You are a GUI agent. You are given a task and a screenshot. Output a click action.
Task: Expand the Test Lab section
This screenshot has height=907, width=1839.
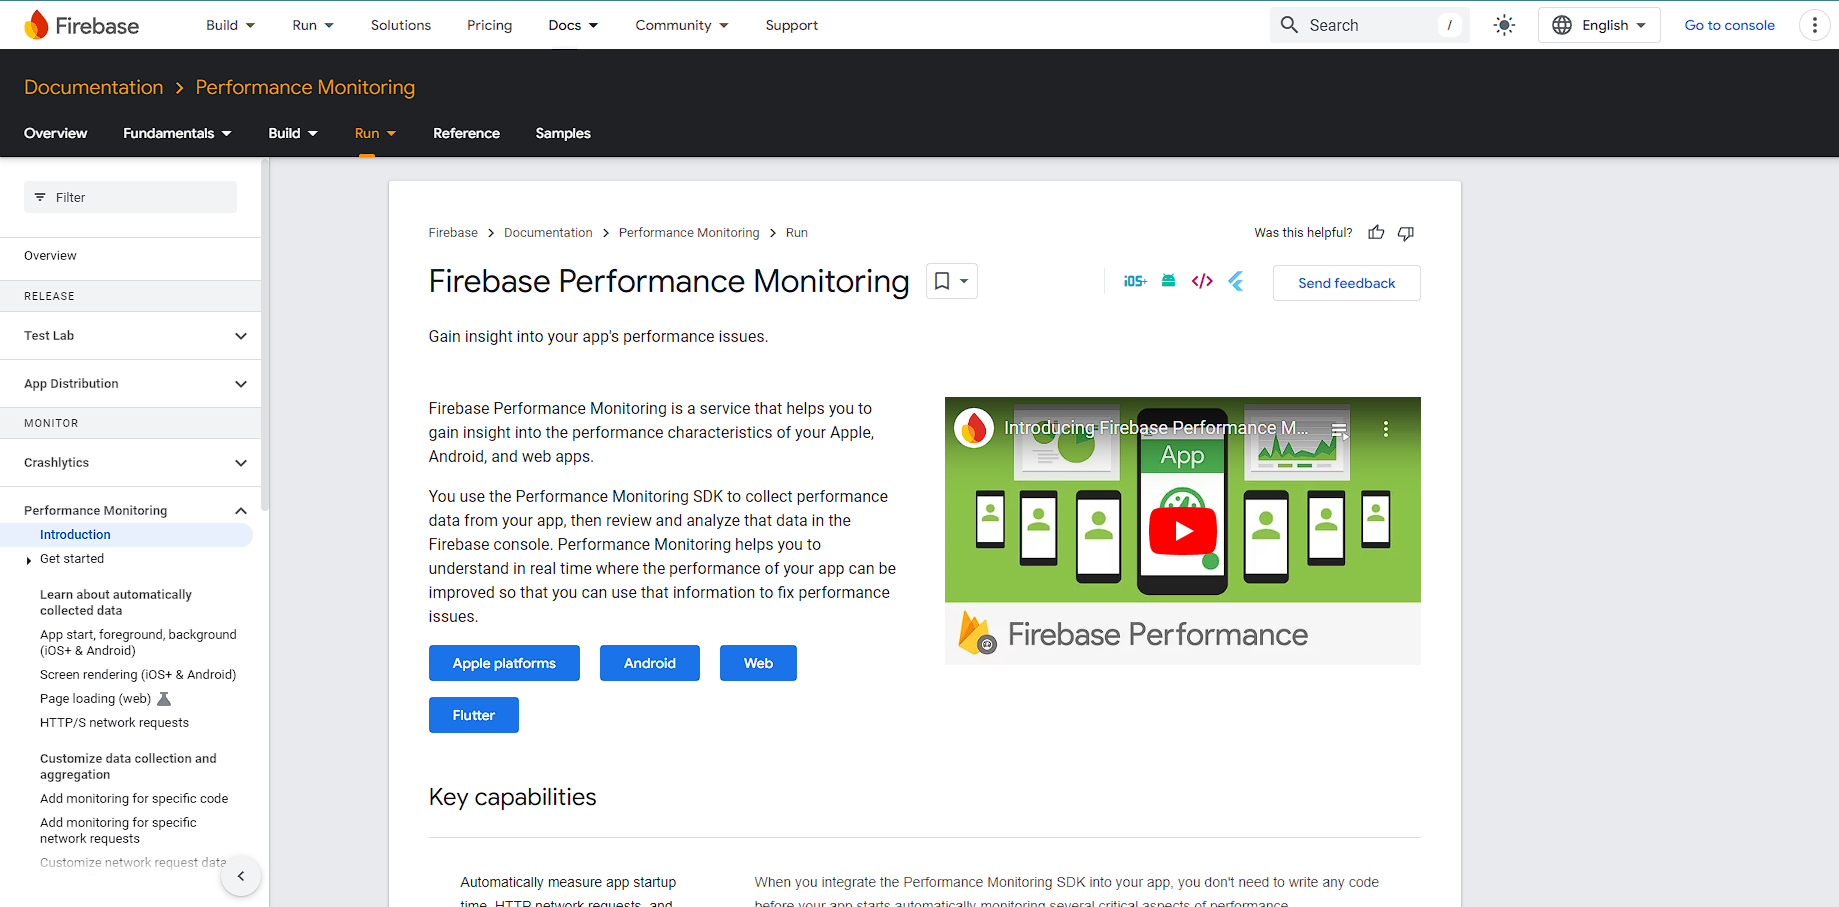click(x=240, y=336)
